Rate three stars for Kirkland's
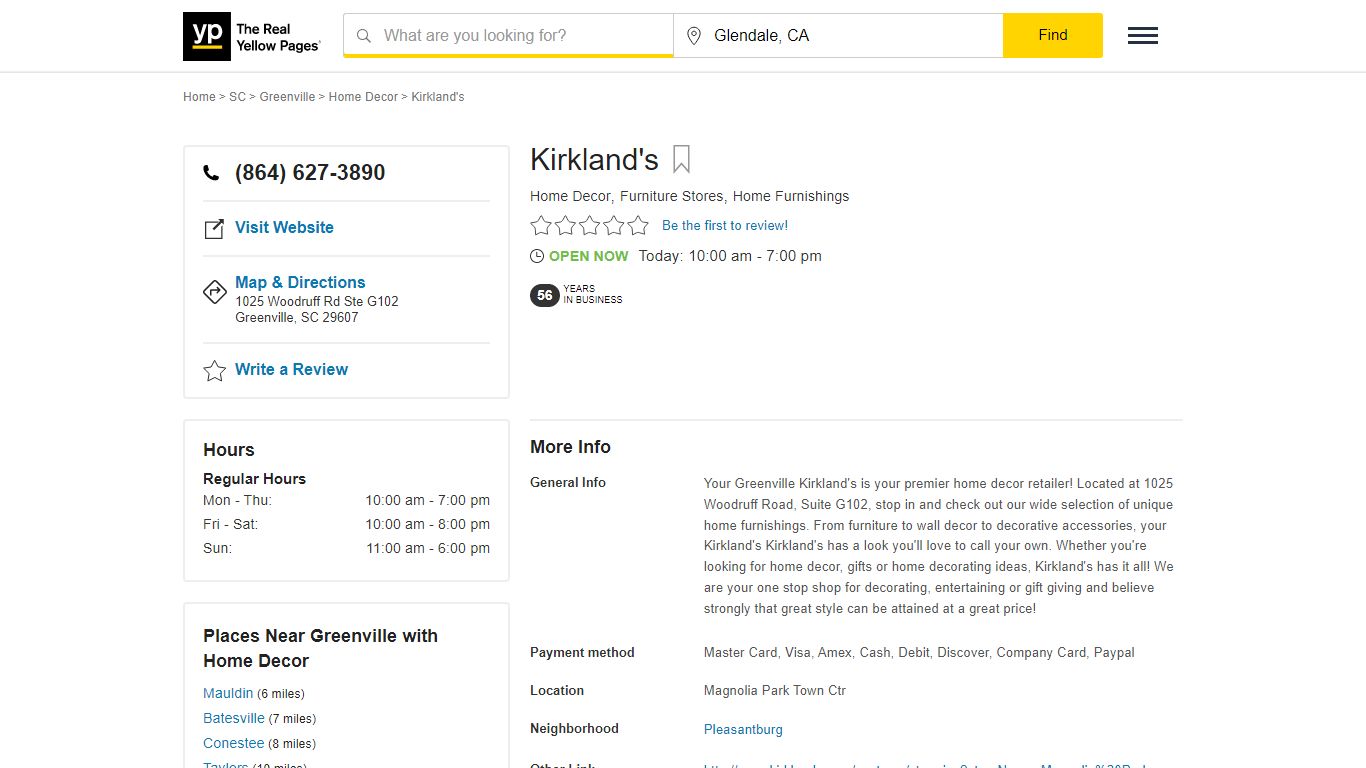Image resolution: width=1366 pixels, height=768 pixels. pos(590,226)
